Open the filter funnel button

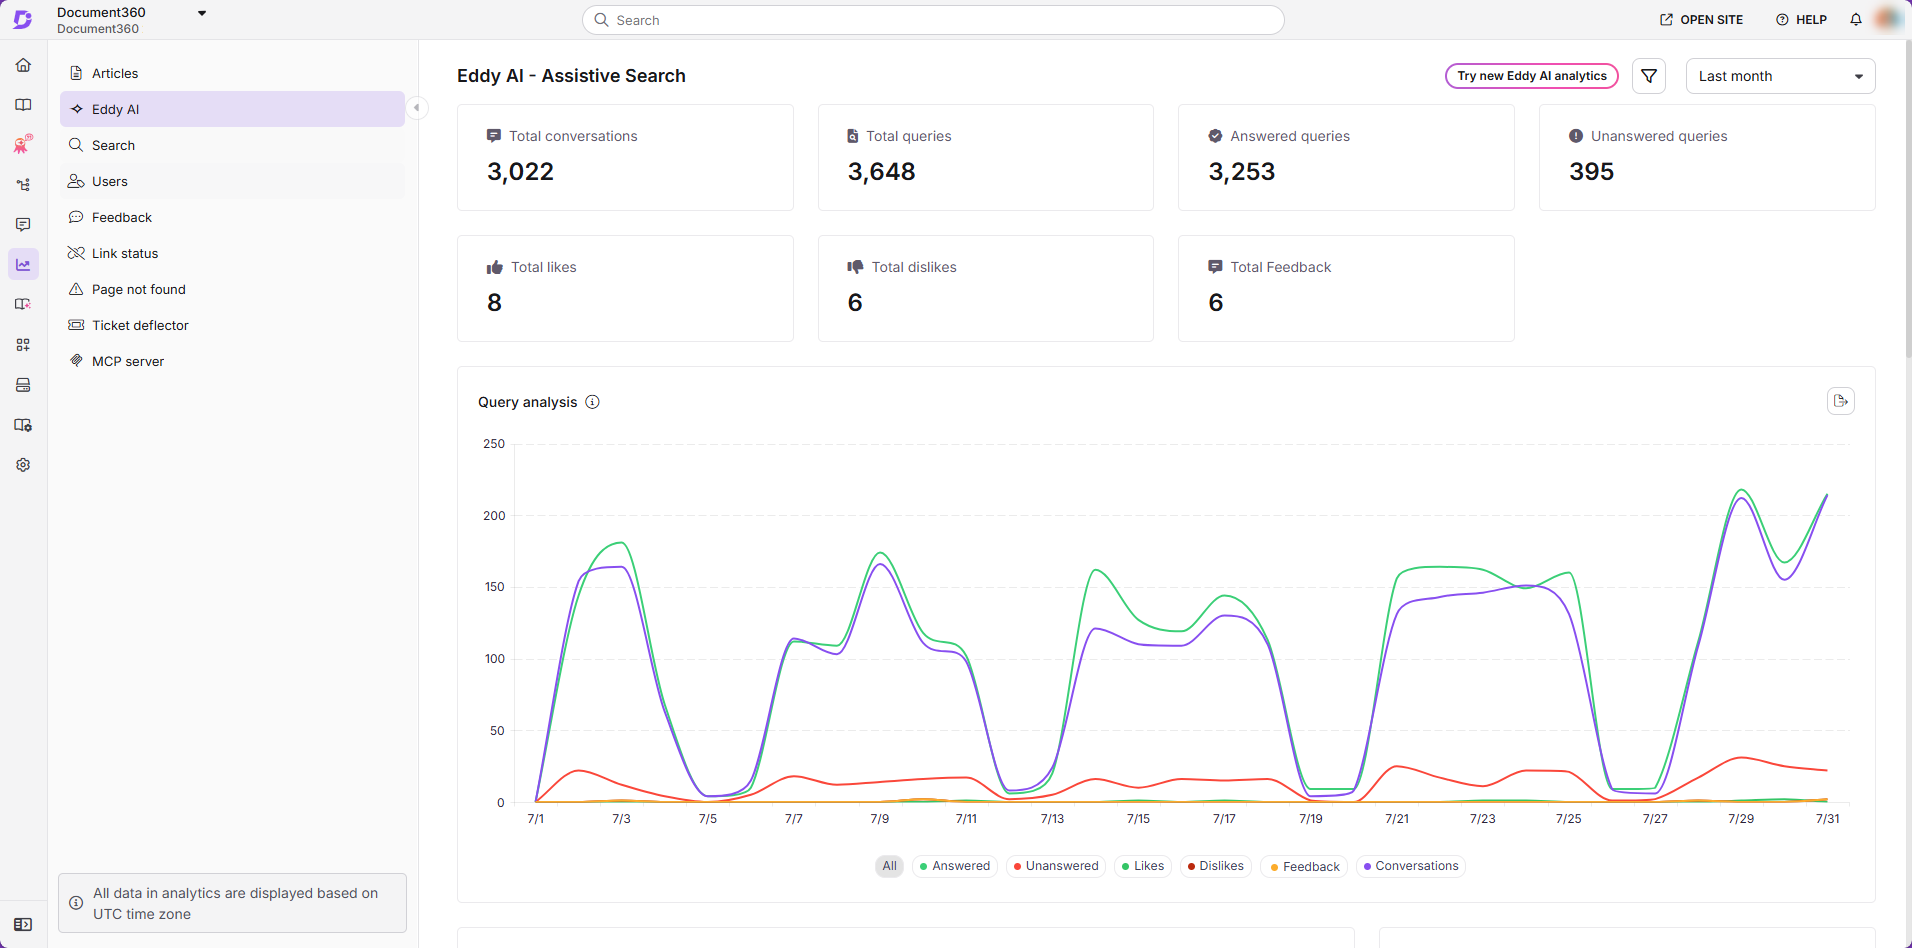[x=1649, y=76]
